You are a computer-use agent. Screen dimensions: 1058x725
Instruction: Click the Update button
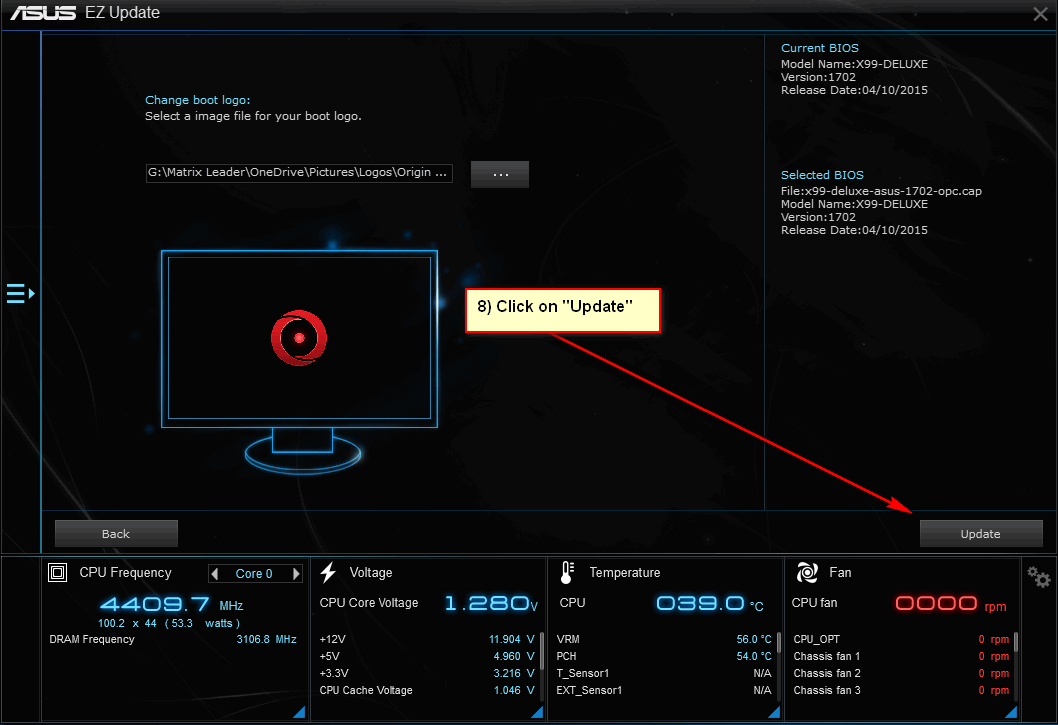pos(981,534)
